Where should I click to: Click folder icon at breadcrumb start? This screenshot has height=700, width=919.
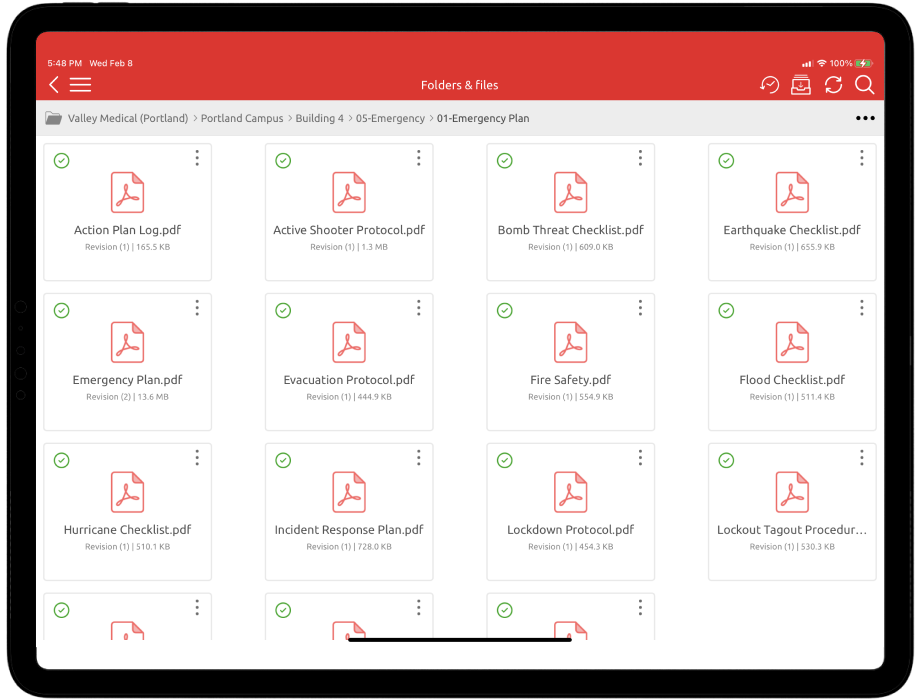pos(53,118)
